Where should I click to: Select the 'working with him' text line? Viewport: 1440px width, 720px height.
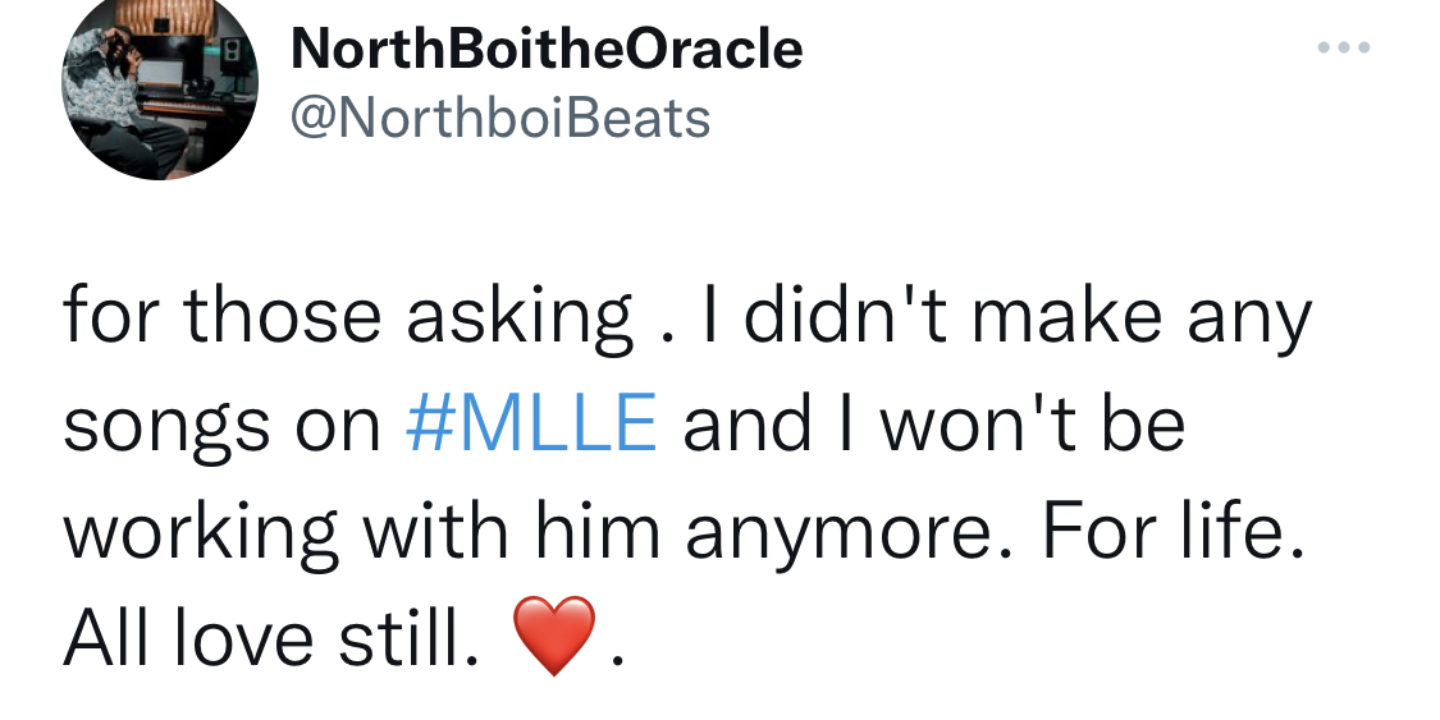pos(362,530)
